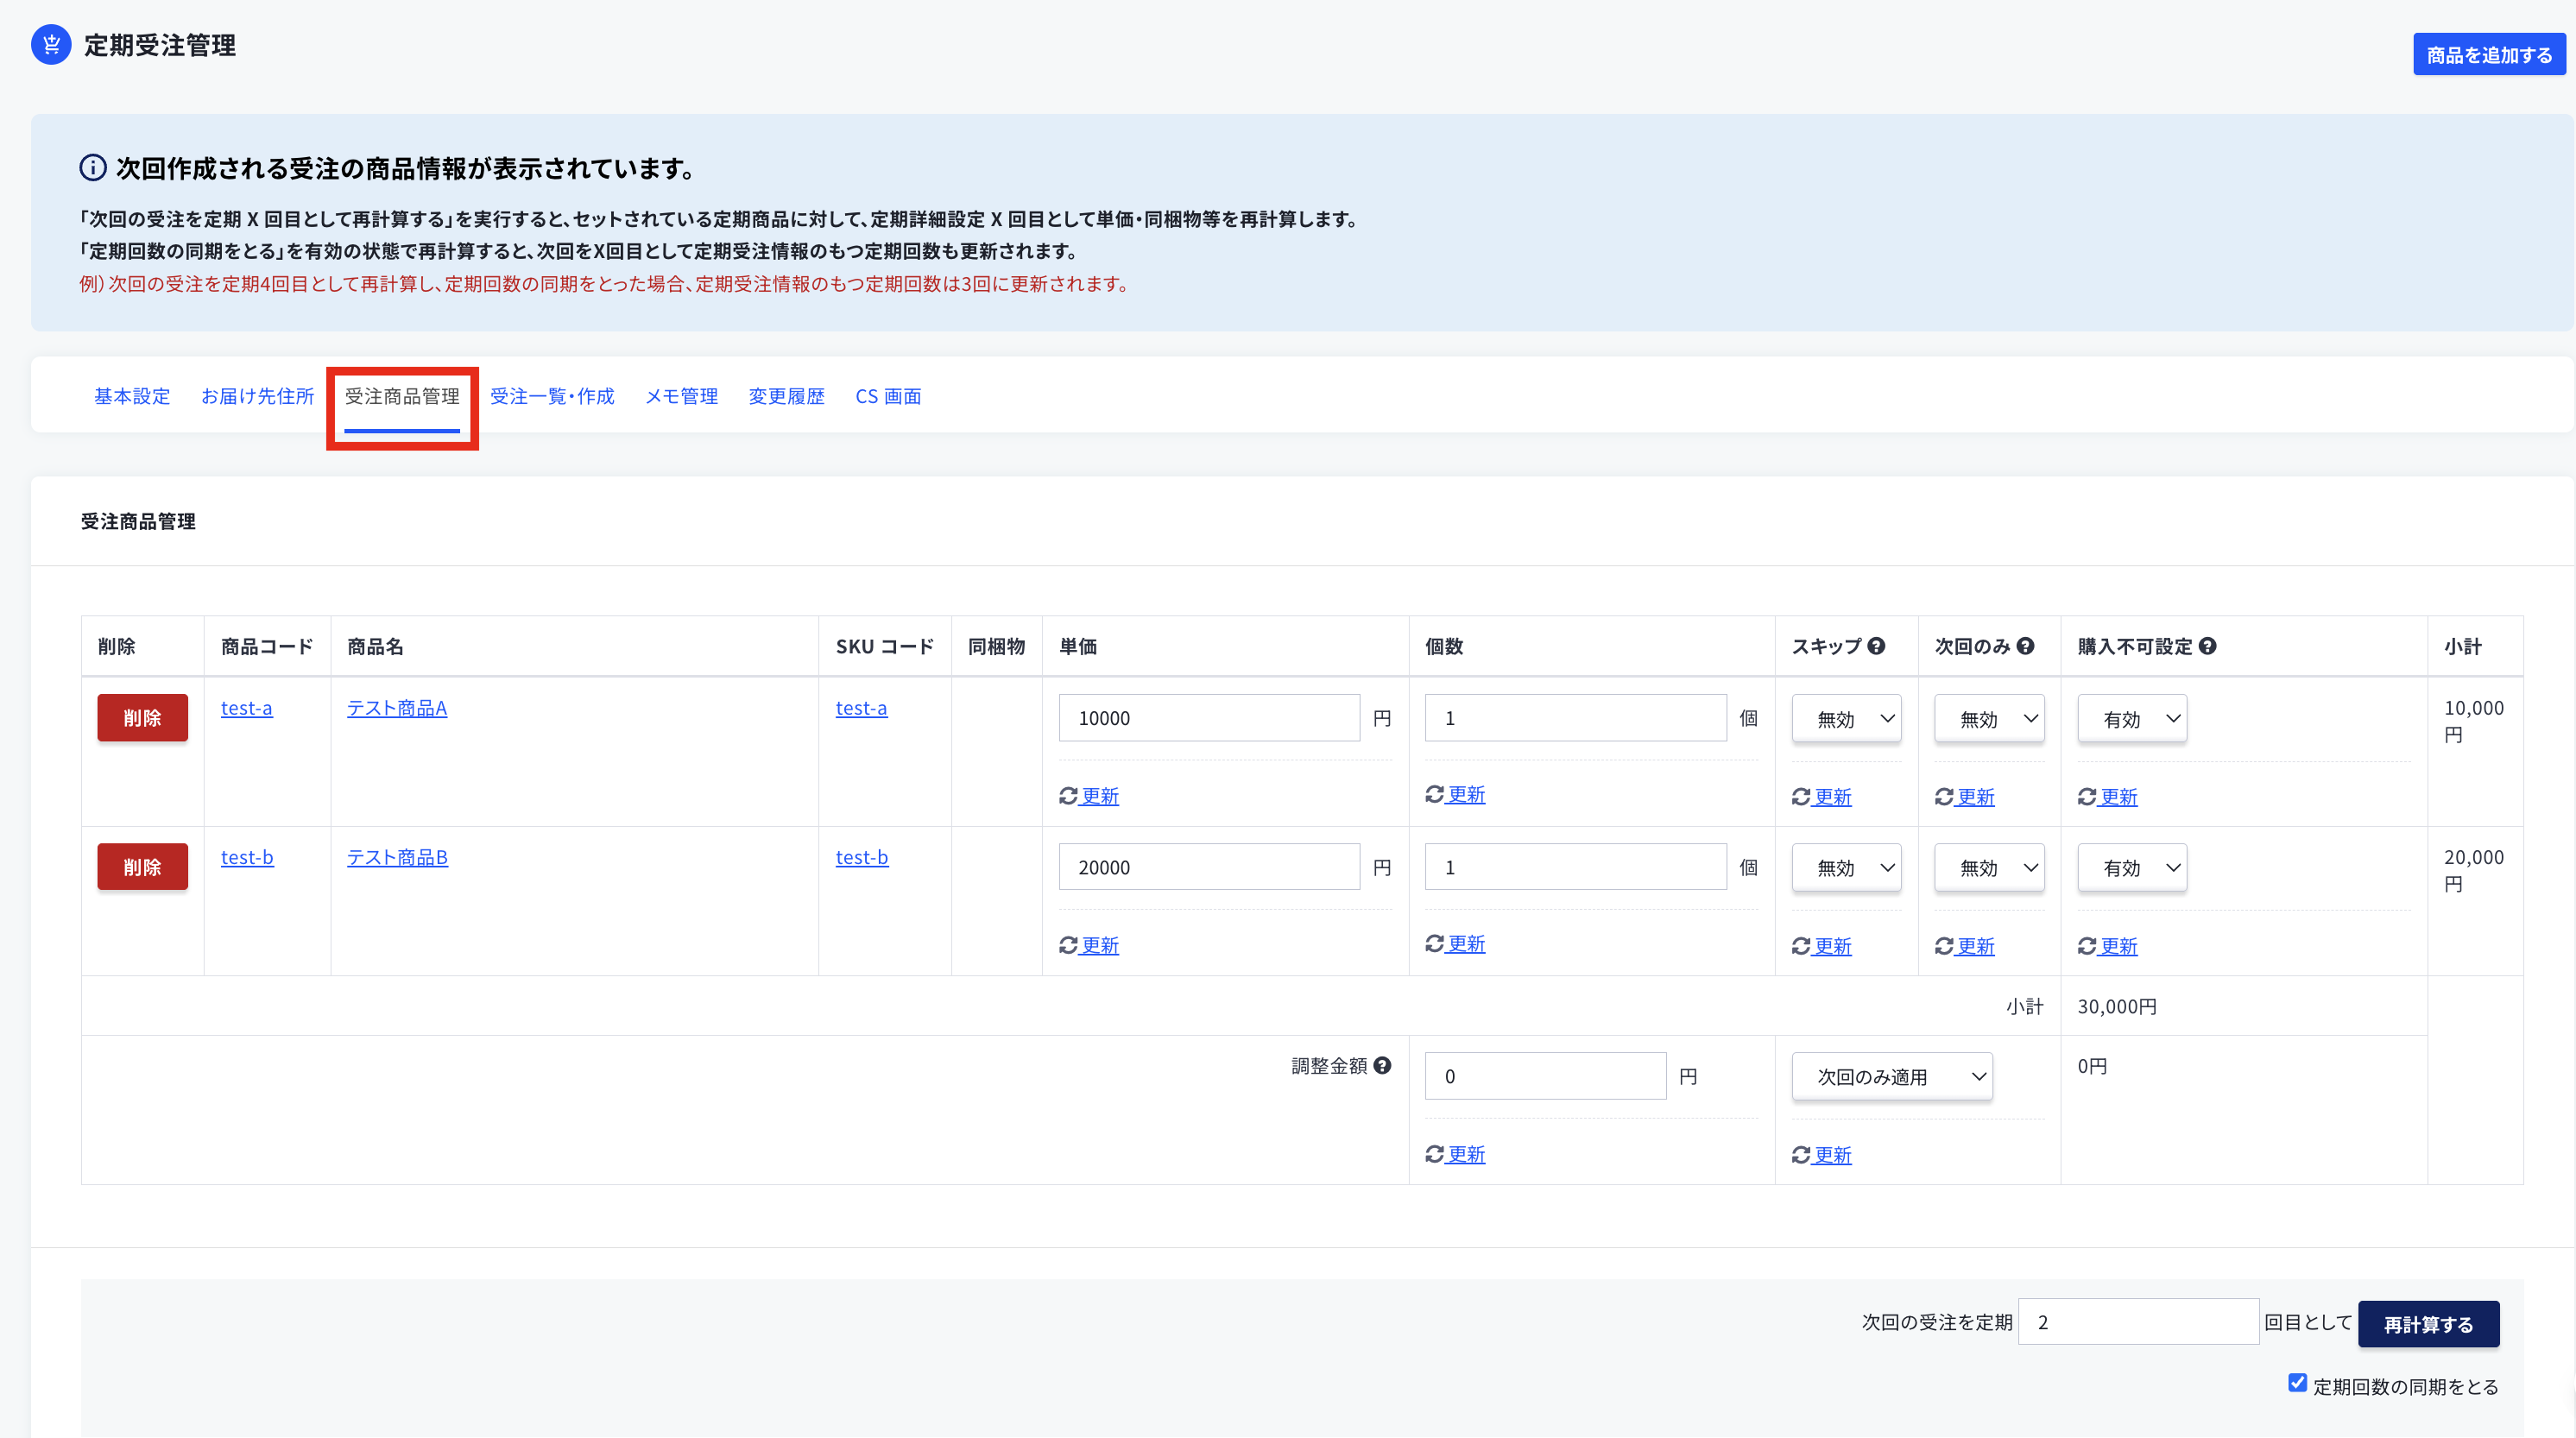Open スキップ dropdown for test-b
This screenshot has width=2576, height=1438.
1846,867
